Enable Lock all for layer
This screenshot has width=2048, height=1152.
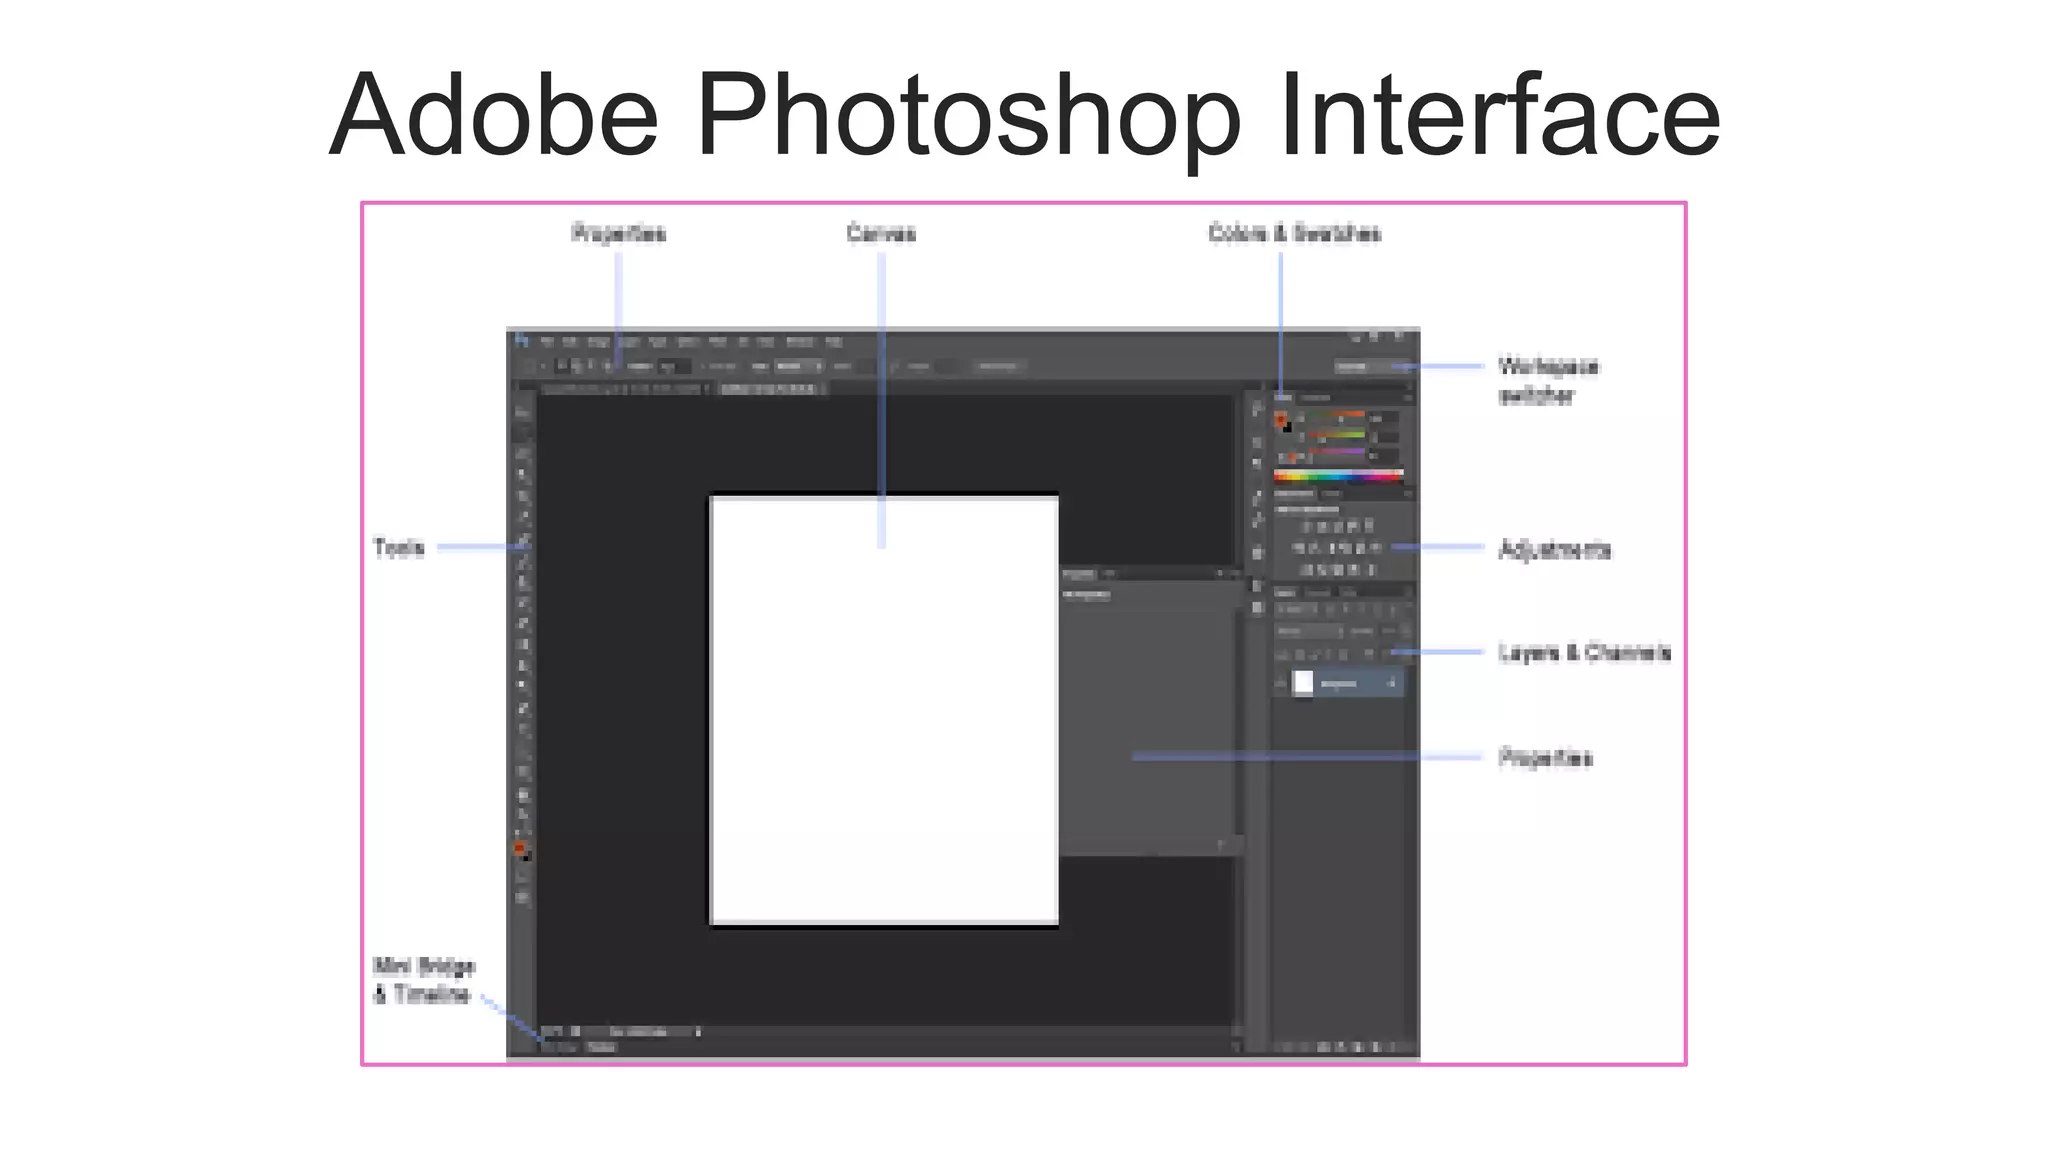point(1344,654)
